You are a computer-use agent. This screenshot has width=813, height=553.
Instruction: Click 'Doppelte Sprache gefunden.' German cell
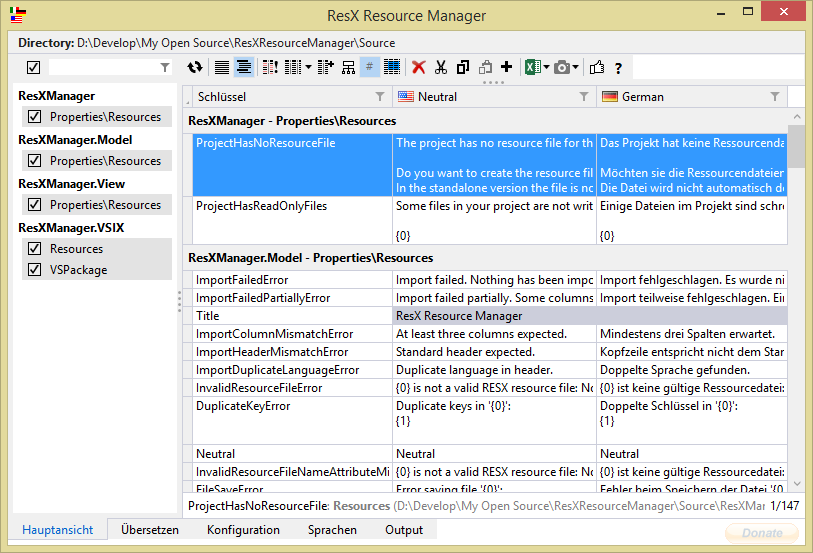coord(692,370)
